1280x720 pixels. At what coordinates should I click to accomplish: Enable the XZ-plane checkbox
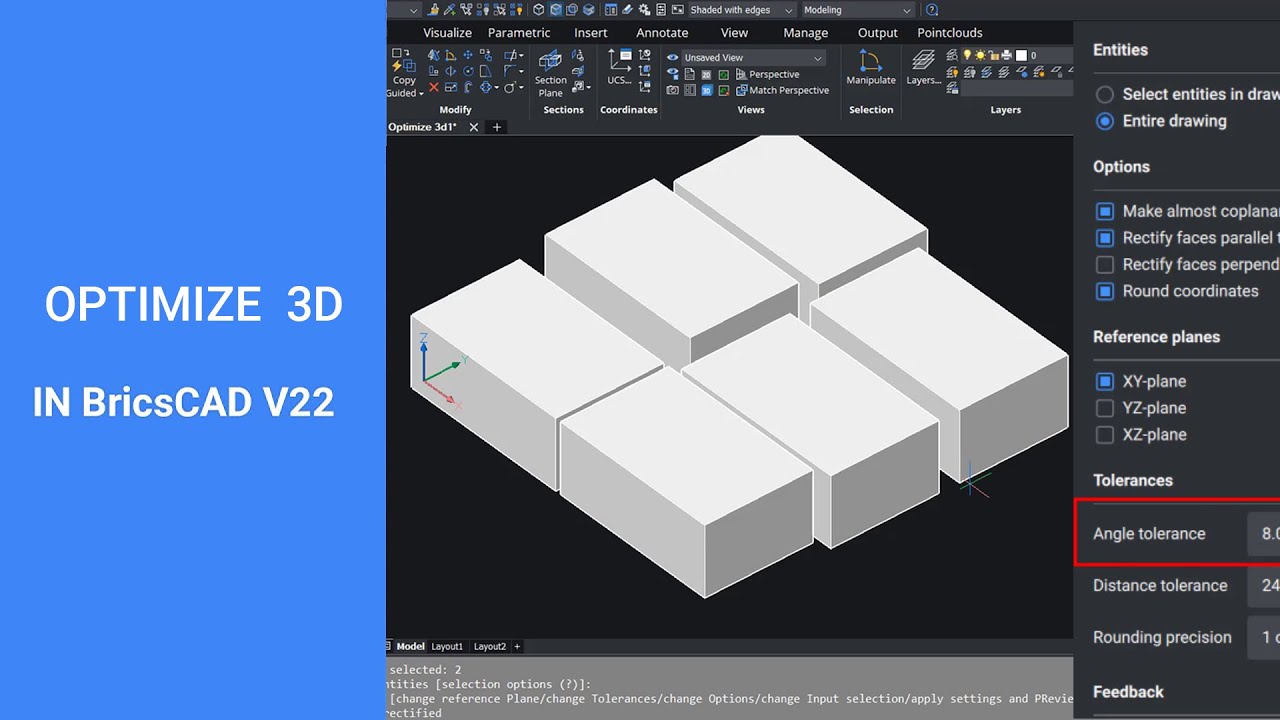click(1105, 435)
